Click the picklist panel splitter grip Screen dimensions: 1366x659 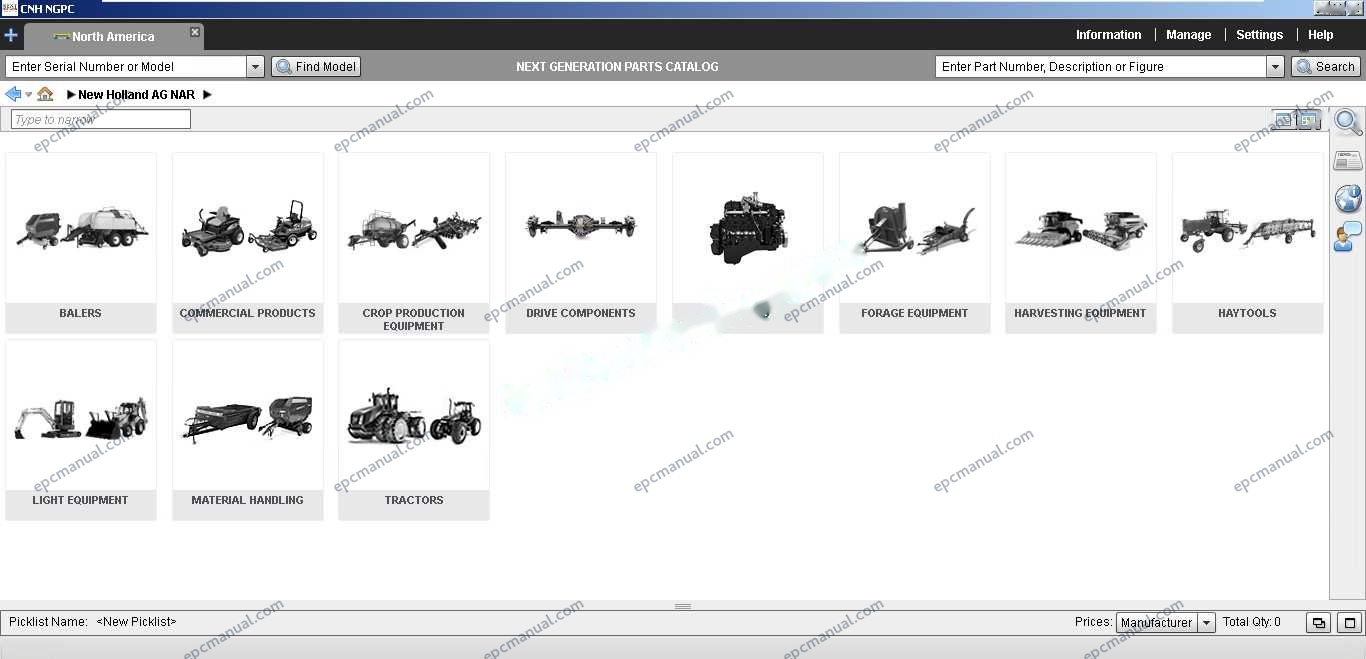pos(683,606)
